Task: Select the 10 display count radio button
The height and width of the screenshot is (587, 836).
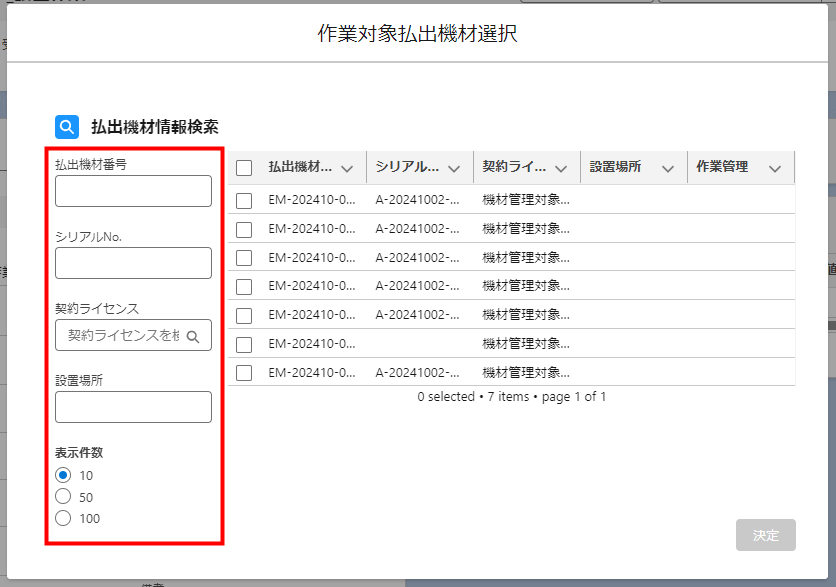Action: pyautogui.click(x=63, y=475)
